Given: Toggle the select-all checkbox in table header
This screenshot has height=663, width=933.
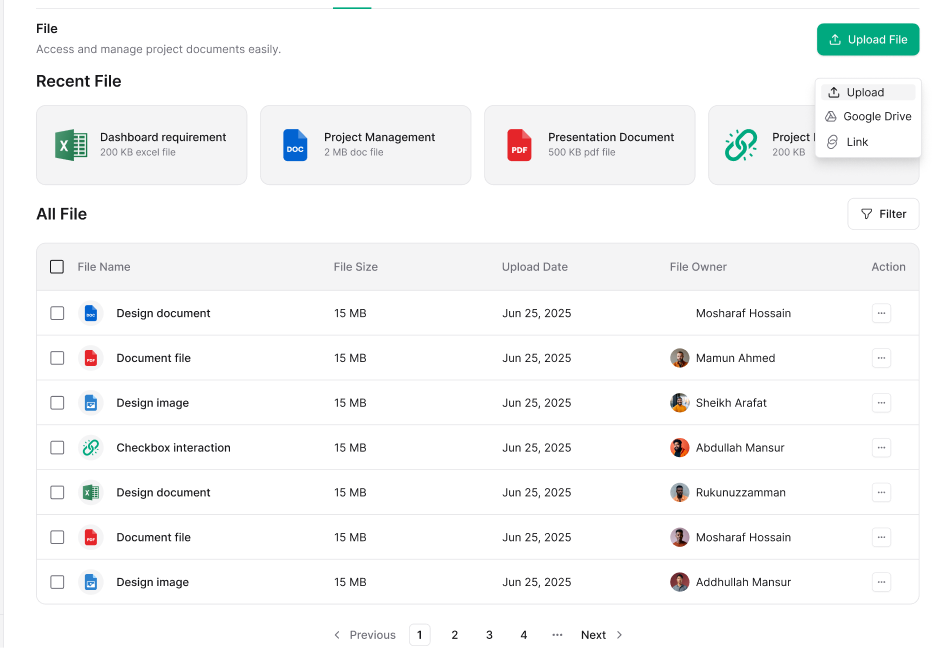Looking at the screenshot, I should pos(57,267).
